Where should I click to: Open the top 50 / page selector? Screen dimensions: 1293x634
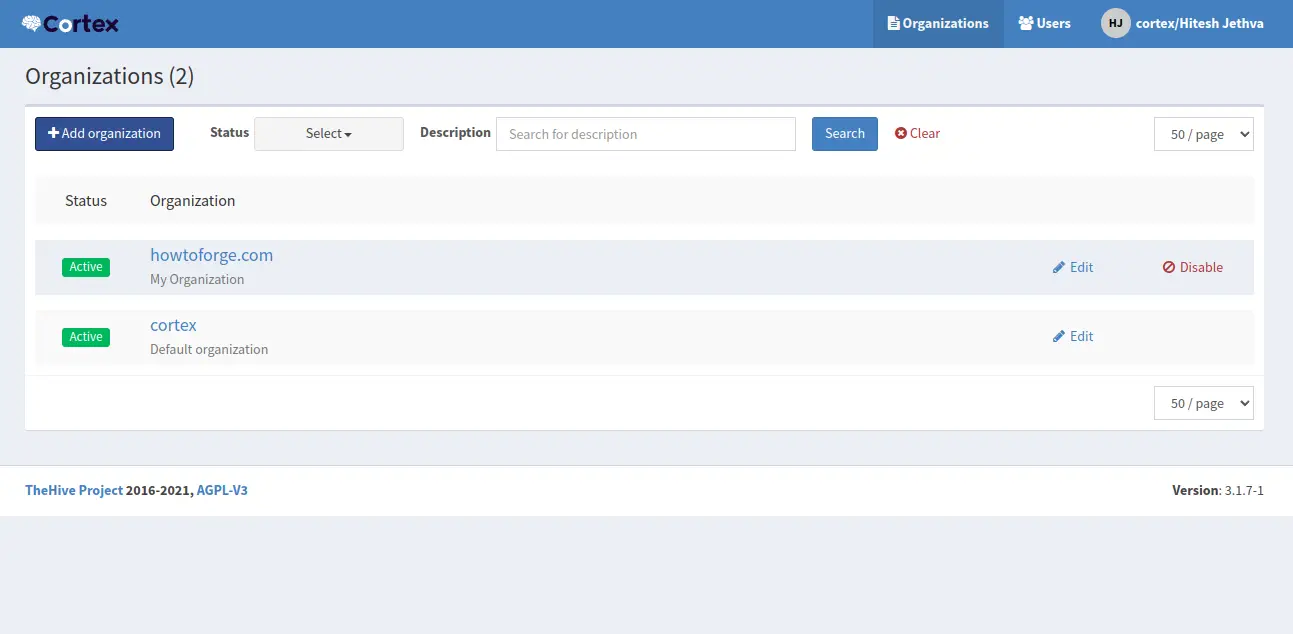[x=1204, y=134]
